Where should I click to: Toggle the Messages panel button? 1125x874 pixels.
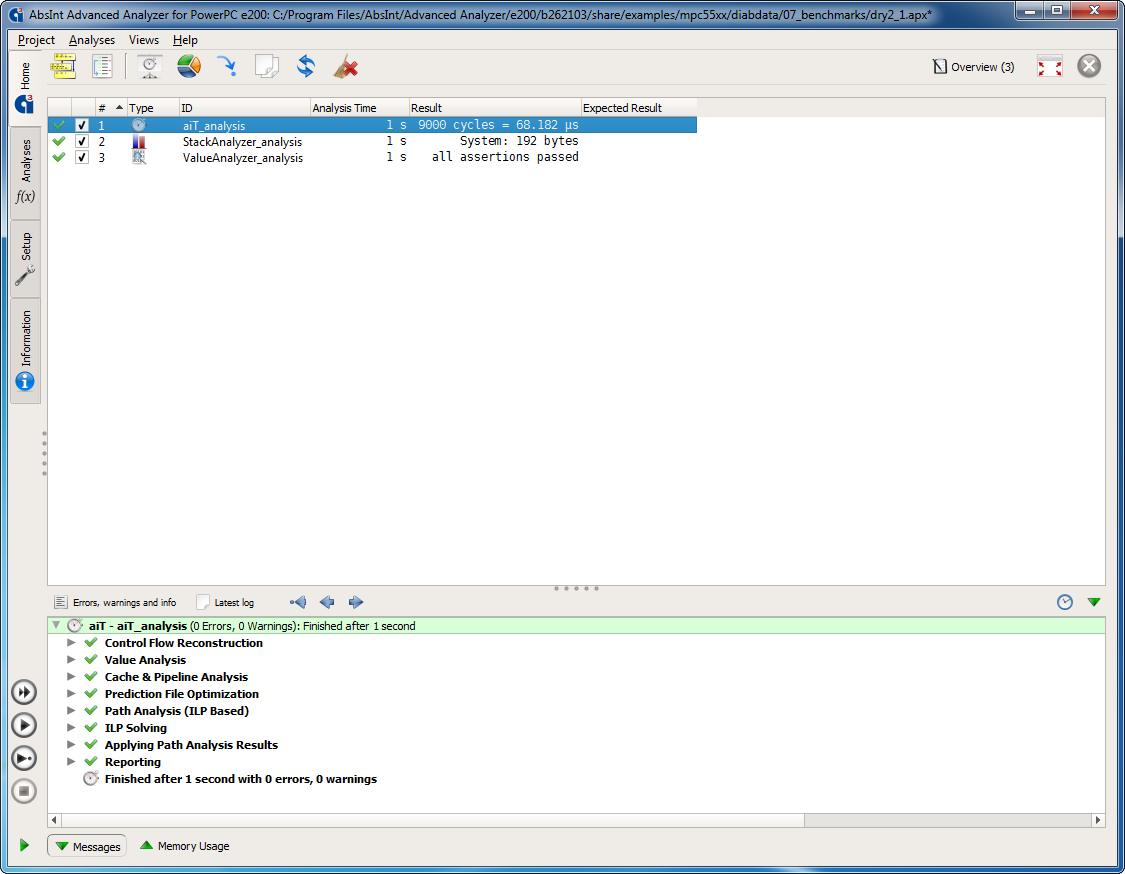[88, 846]
